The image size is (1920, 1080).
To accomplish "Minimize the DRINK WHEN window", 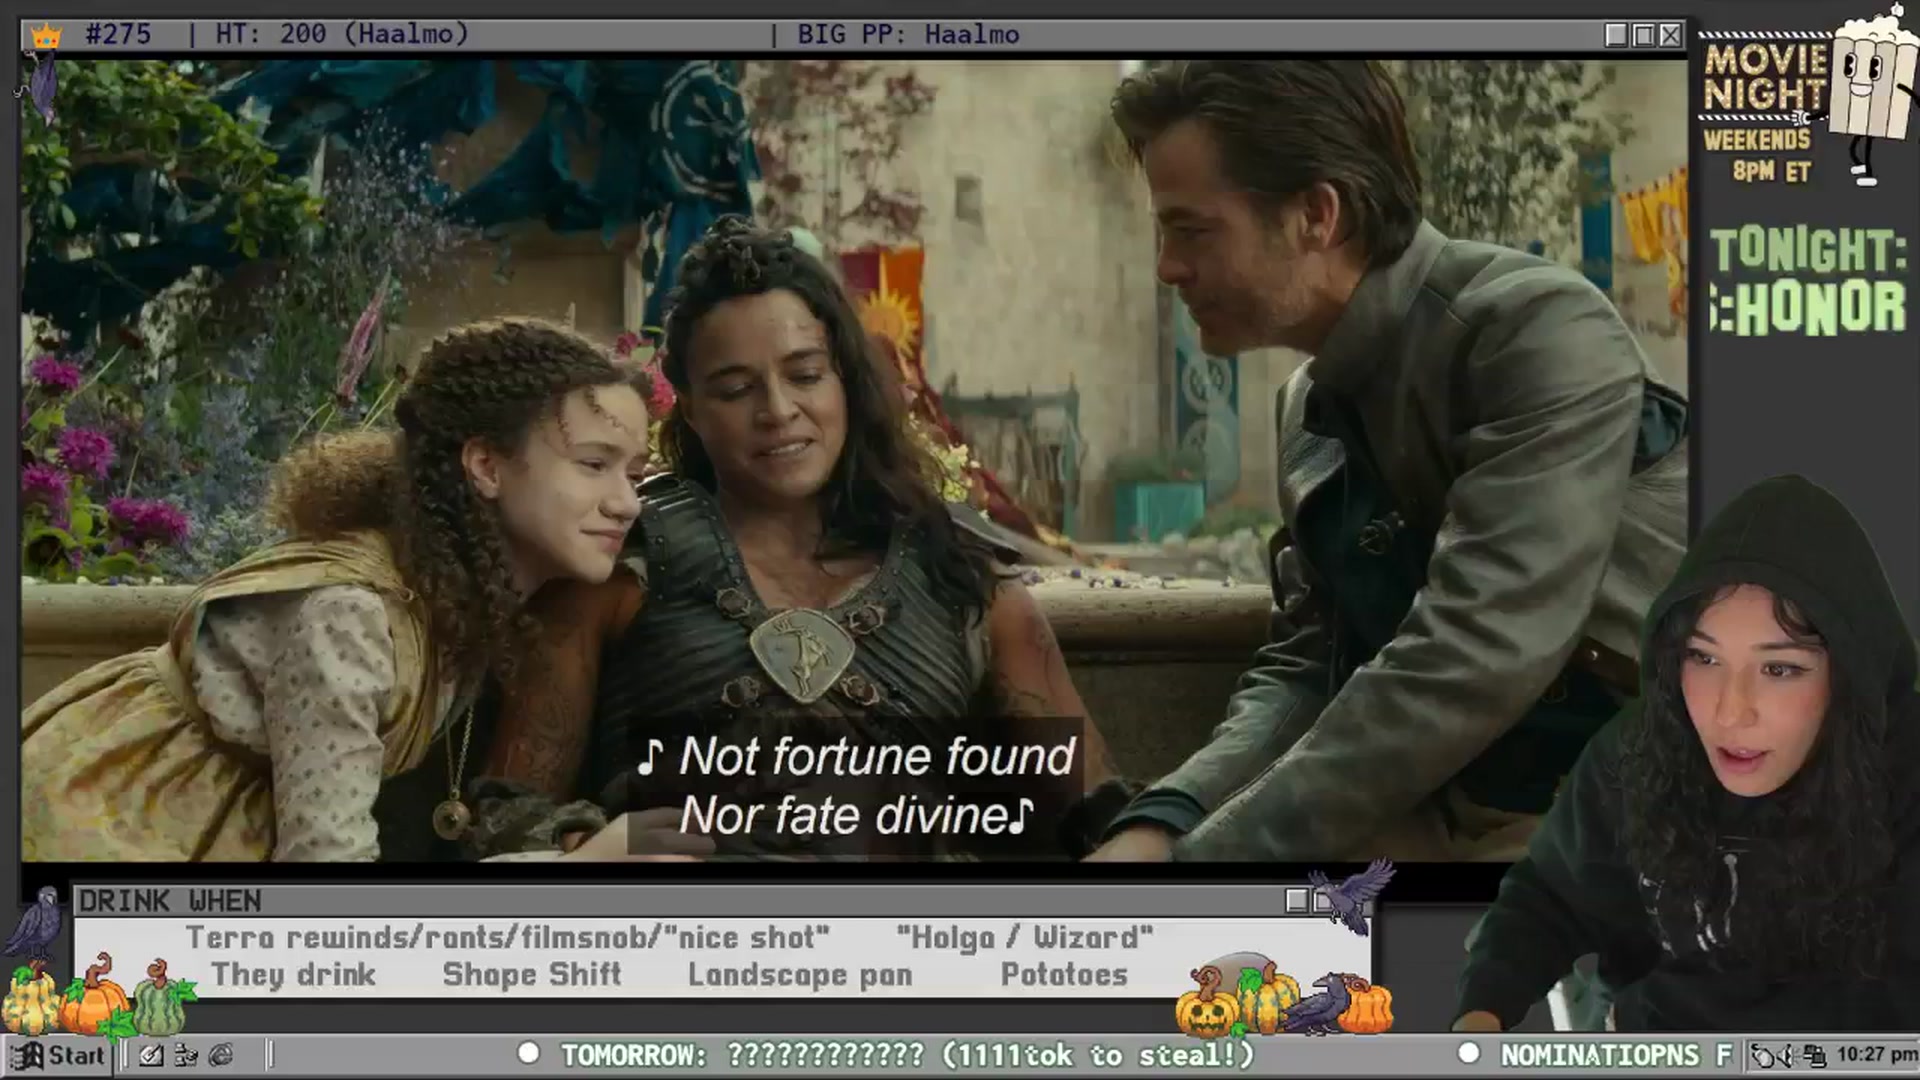I will (1296, 901).
